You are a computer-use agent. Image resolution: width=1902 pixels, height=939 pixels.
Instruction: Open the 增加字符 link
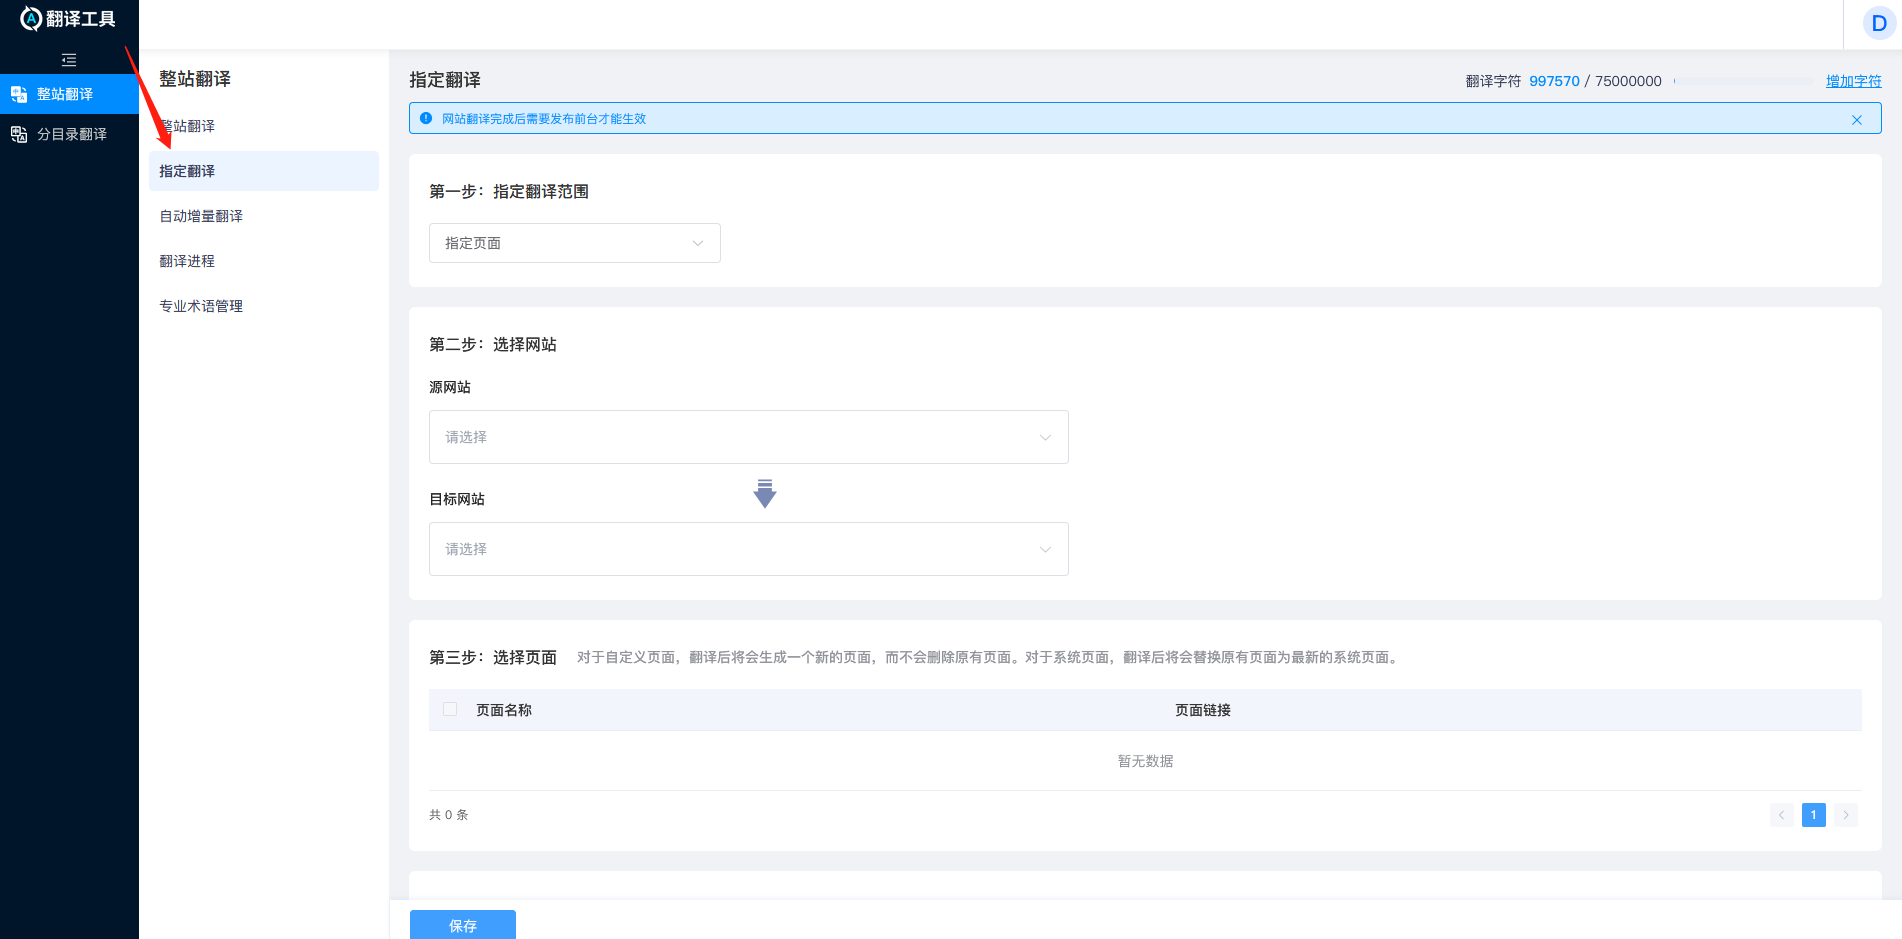[1853, 81]
